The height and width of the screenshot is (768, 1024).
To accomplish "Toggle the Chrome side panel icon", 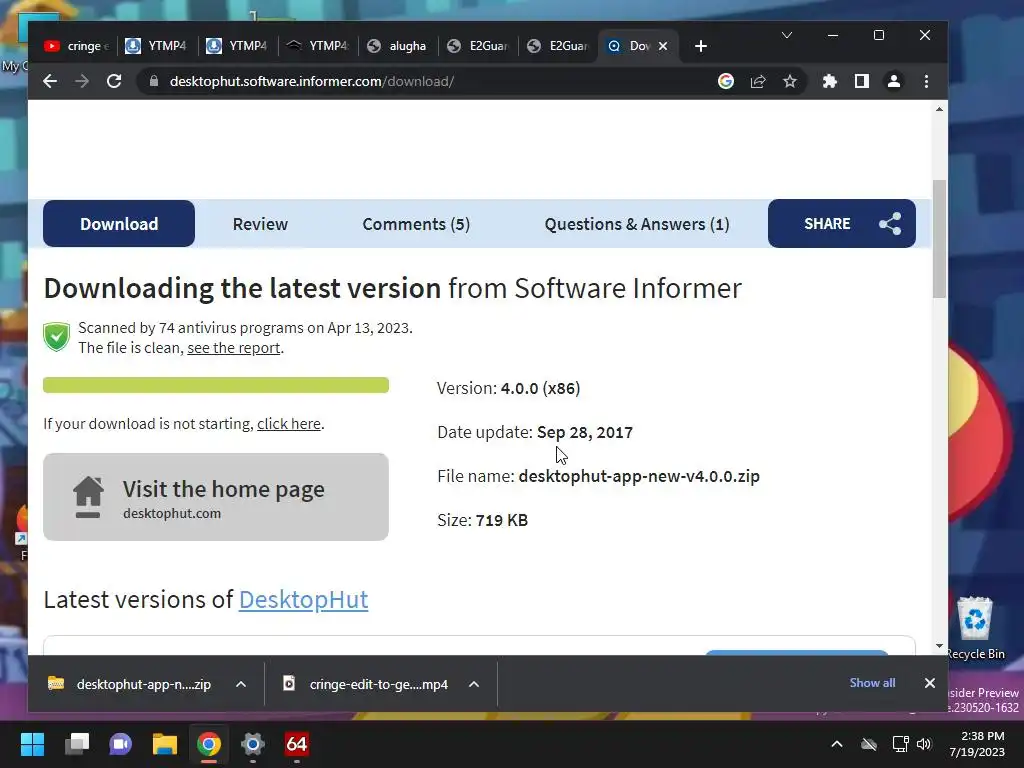I will (x=861, y=82).
